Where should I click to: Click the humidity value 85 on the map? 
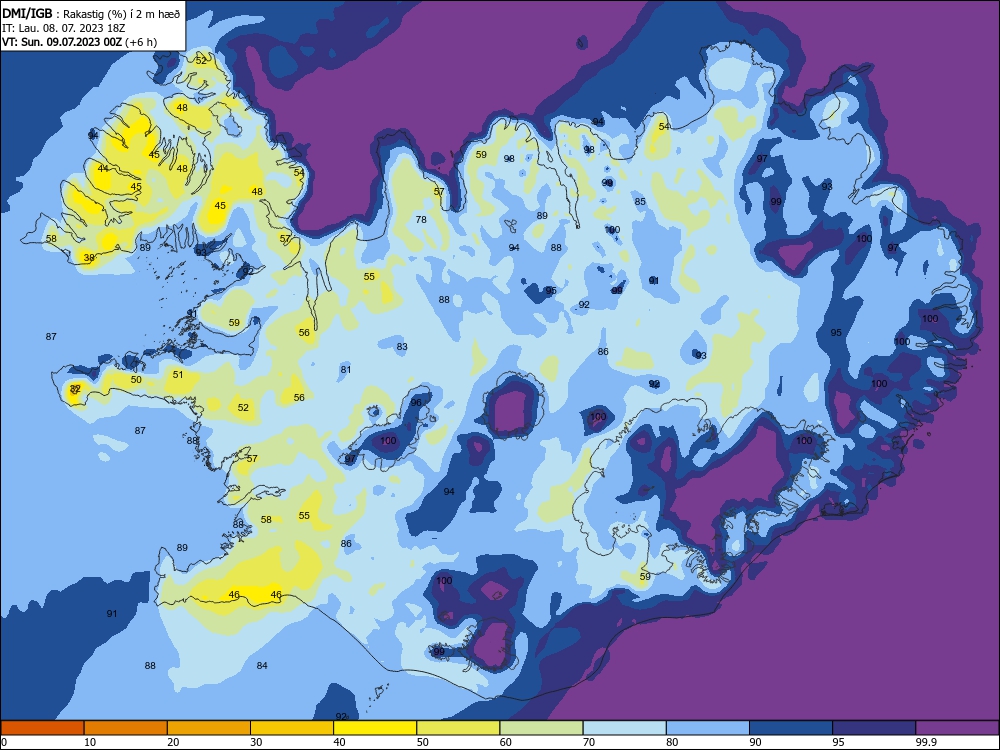pos(640,202)
